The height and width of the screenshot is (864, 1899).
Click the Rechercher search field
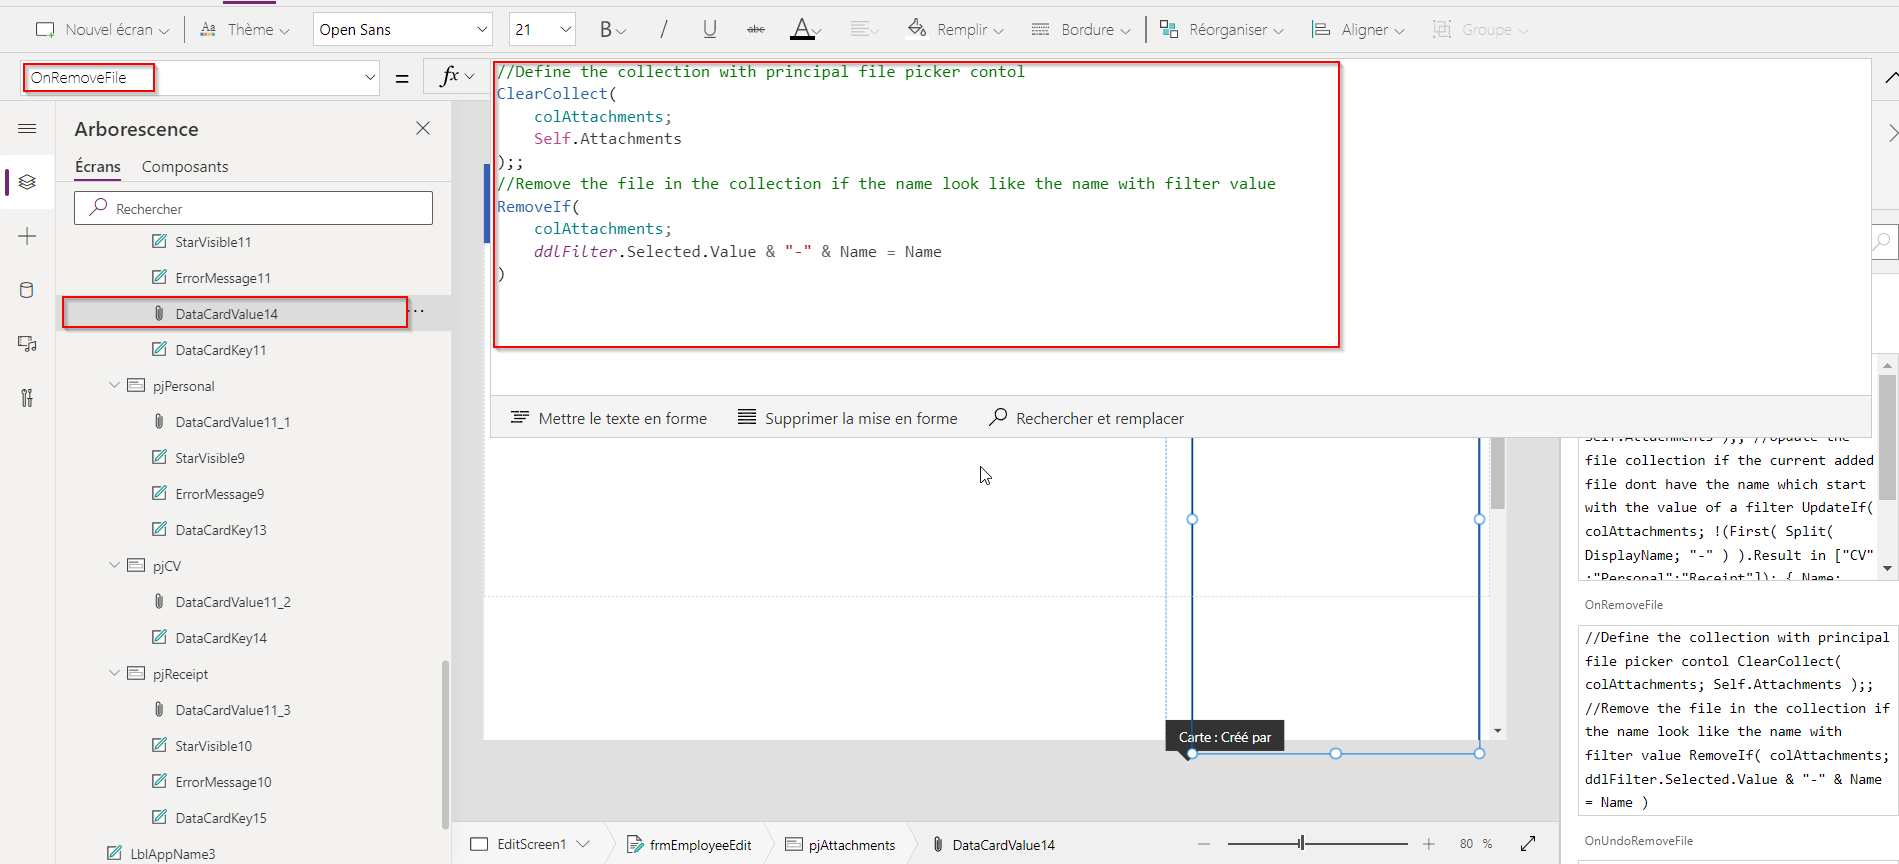(253, 208)
